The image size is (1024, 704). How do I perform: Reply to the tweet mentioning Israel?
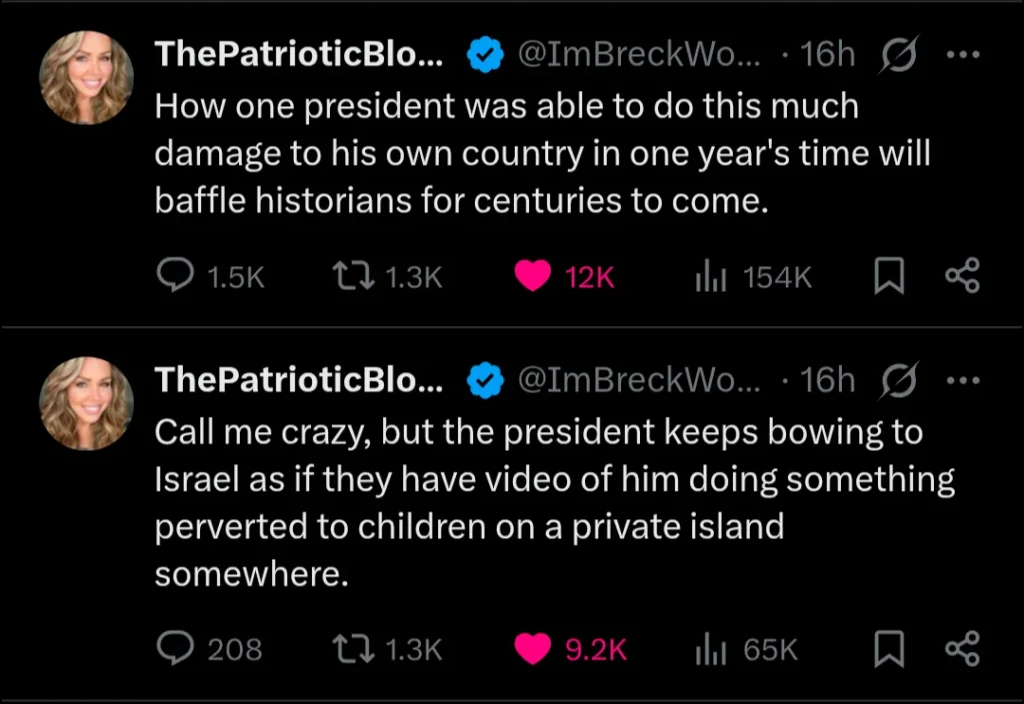[x=176, y=650]
